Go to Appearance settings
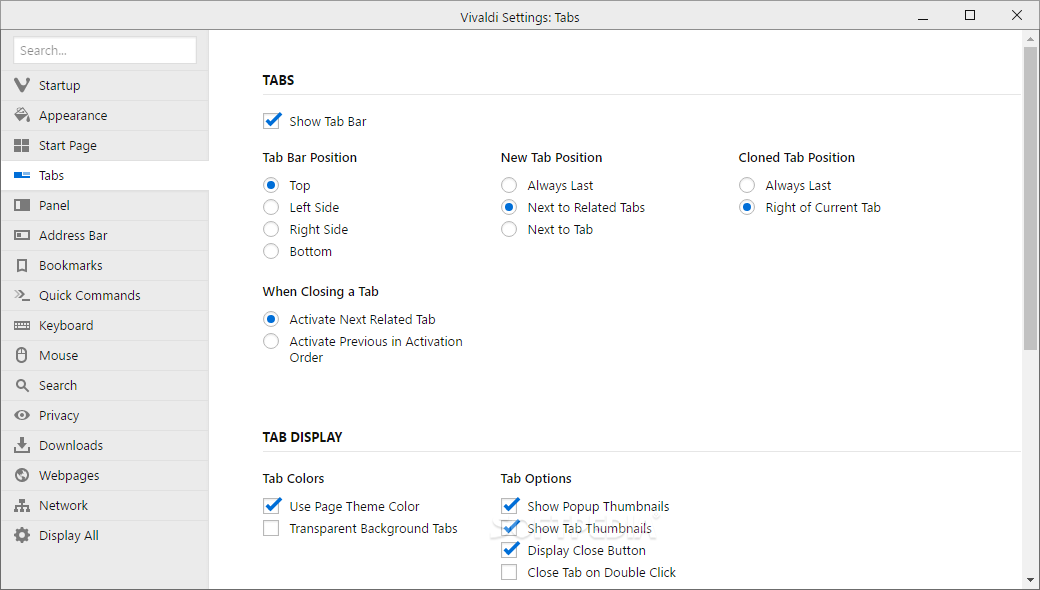This screenshot has height=590, width=1040. tap(105, 115)
